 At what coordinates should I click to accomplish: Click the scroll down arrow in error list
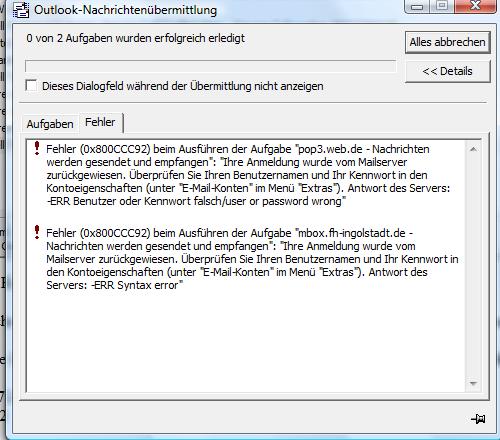[473, 383]
